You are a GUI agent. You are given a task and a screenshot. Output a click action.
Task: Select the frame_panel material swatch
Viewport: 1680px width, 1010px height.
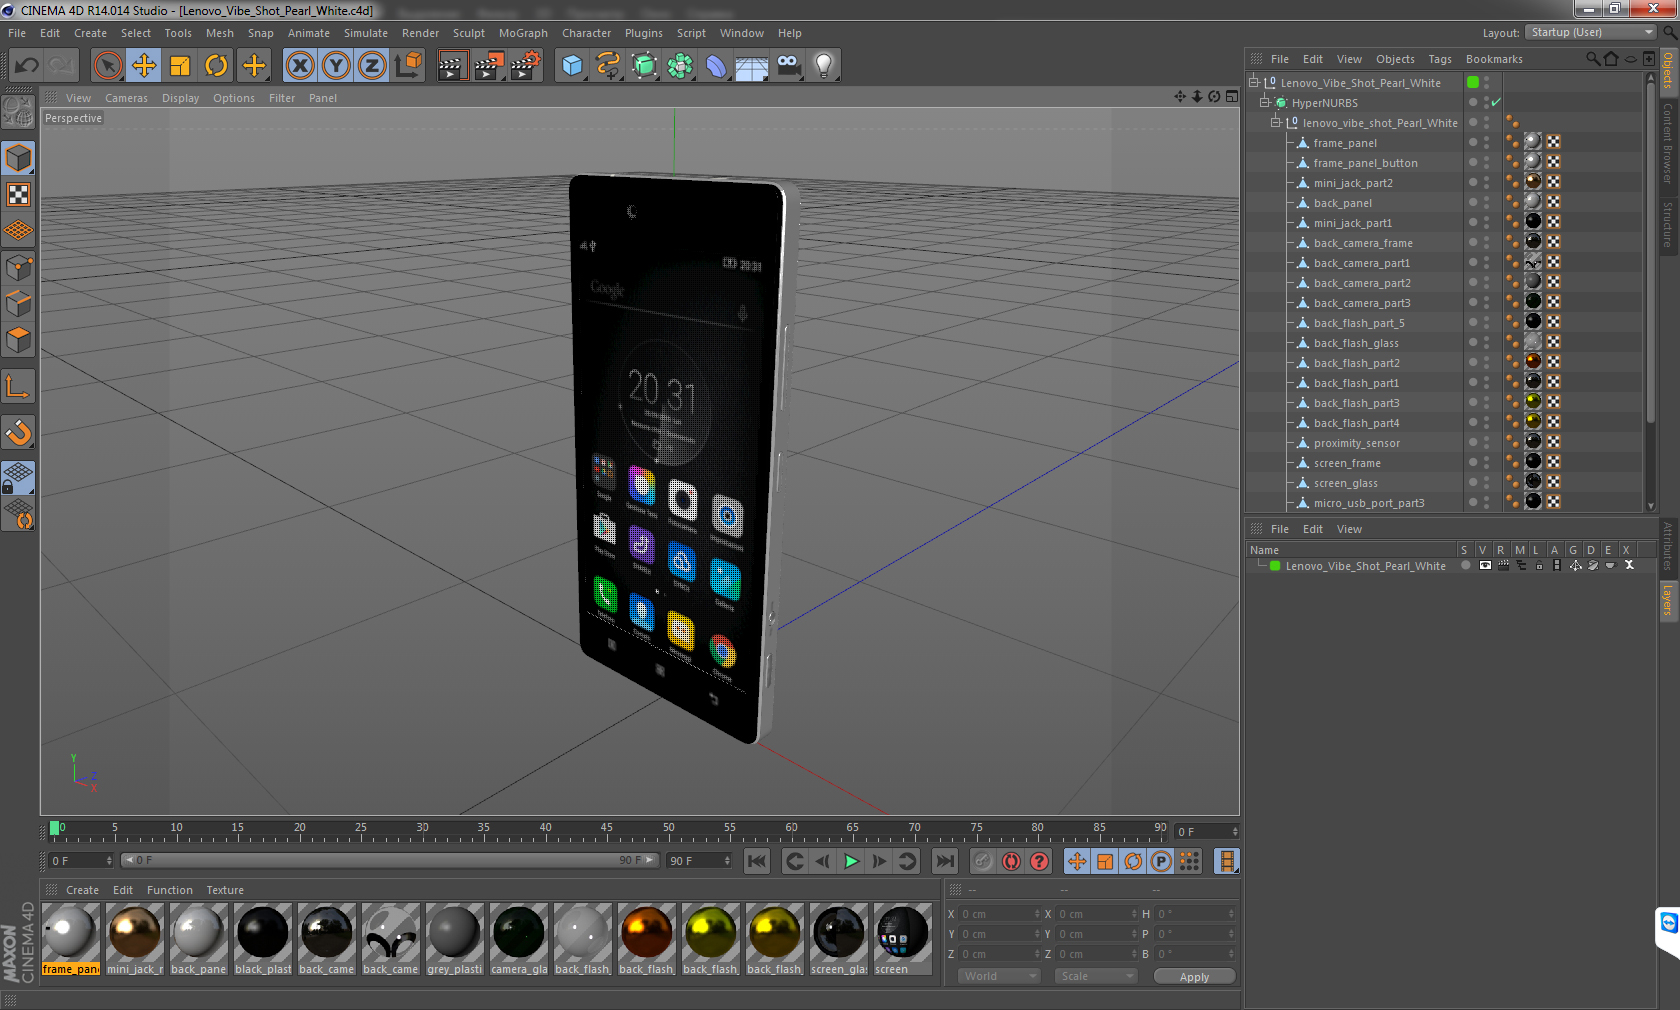[71, 939]
